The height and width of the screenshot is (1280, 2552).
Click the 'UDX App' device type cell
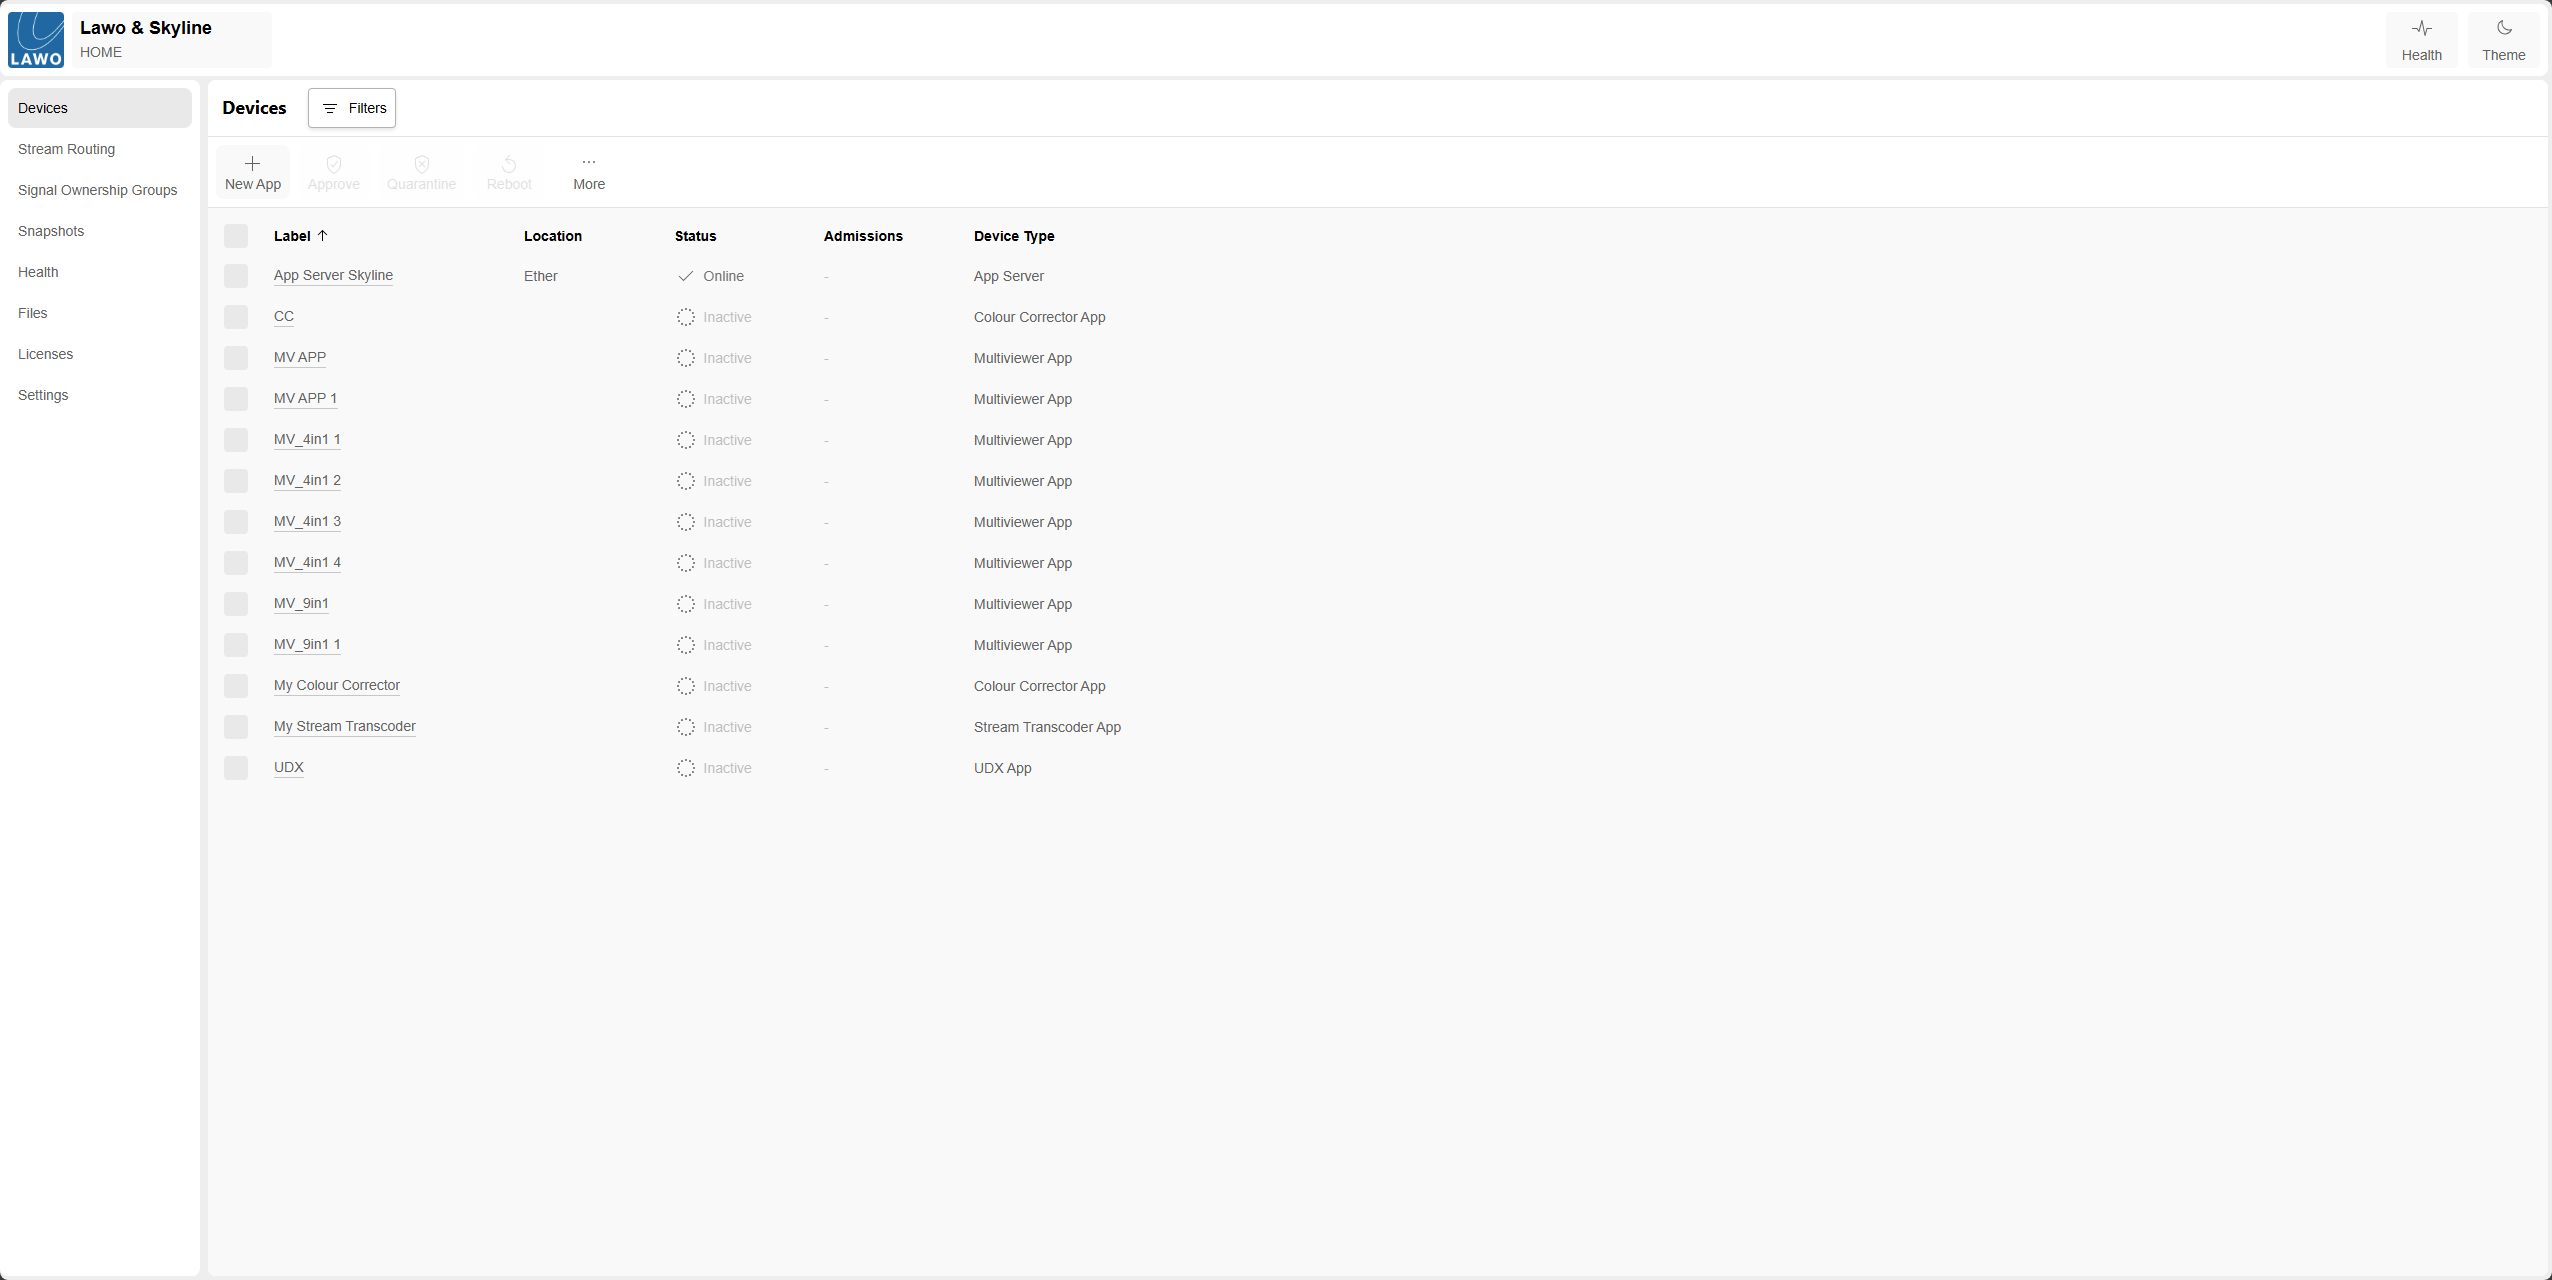click(1002, 768)
